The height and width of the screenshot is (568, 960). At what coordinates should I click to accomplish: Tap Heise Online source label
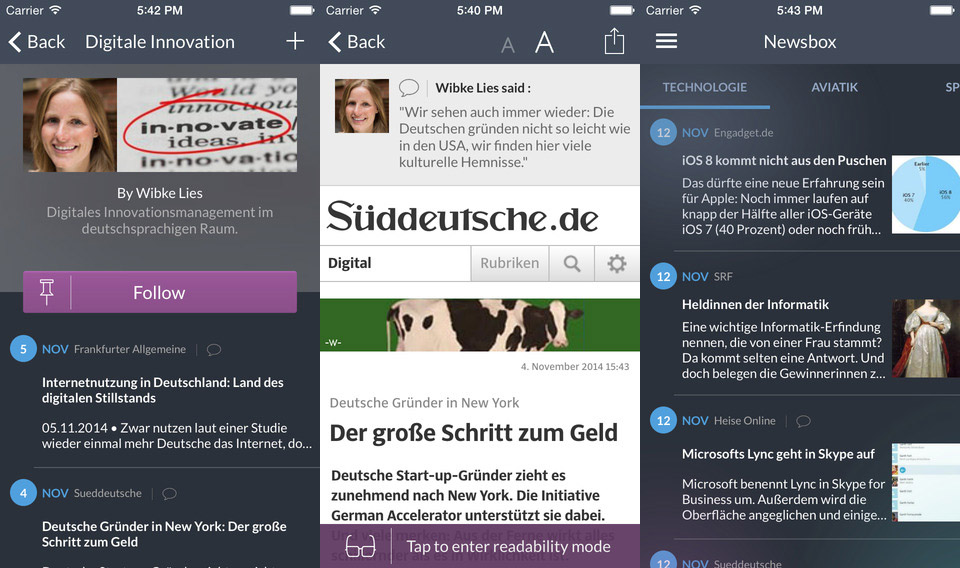[x=744, y=420]
